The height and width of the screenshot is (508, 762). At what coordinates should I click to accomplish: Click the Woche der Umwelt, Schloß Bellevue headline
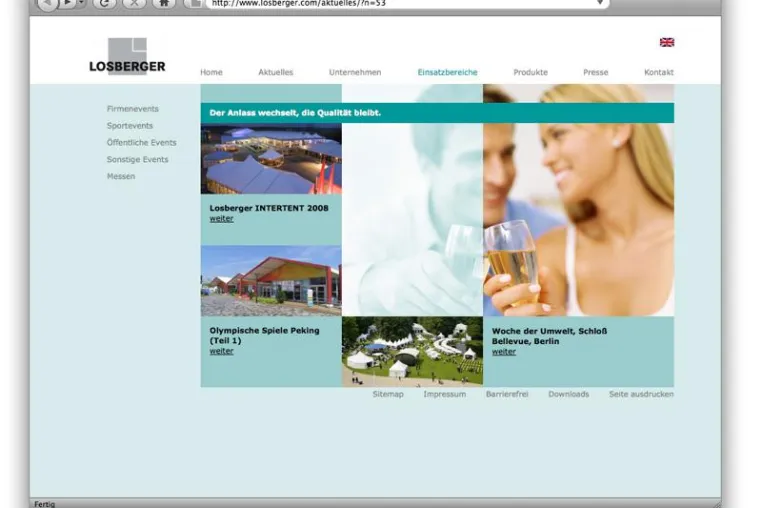point(549,336)
